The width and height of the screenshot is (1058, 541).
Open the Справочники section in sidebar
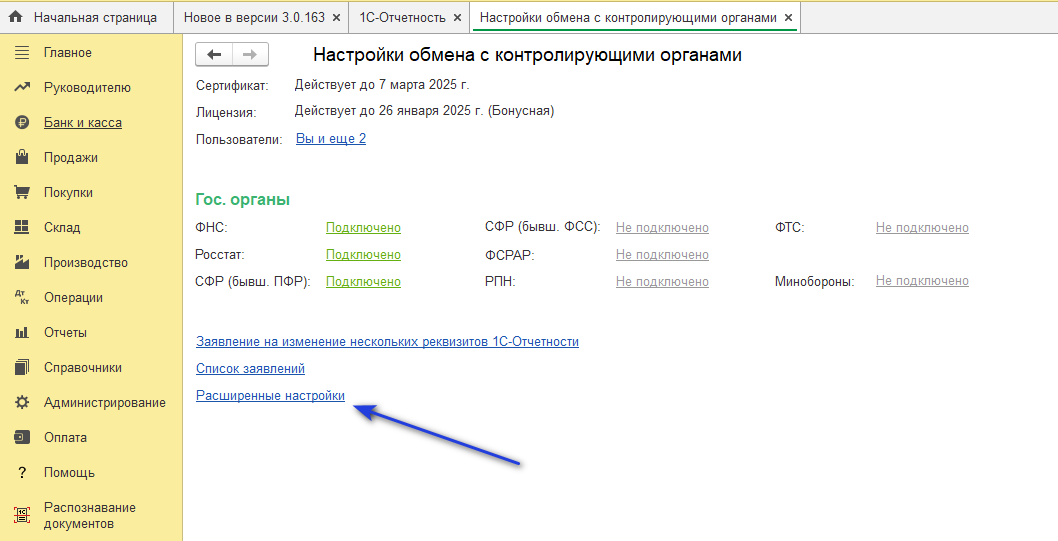tap(82, 367)
